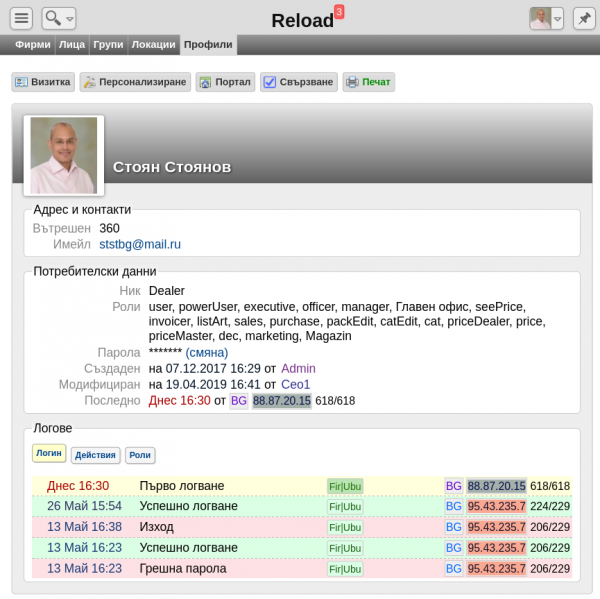Image resolution: width=600 pixels, height=599 pixels.
Task: Click the profile photo of Стоян Стоянов
Action: click(x=64, y=155)
